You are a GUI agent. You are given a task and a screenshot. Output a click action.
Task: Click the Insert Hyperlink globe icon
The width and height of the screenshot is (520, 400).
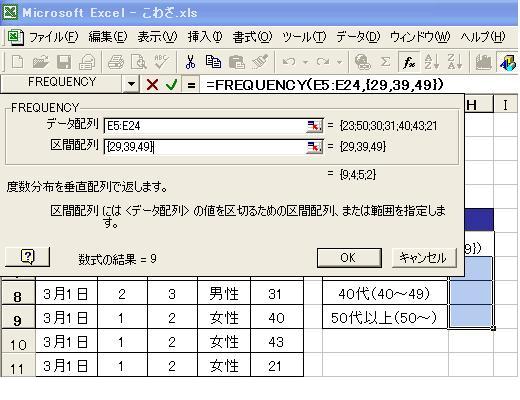362,62
